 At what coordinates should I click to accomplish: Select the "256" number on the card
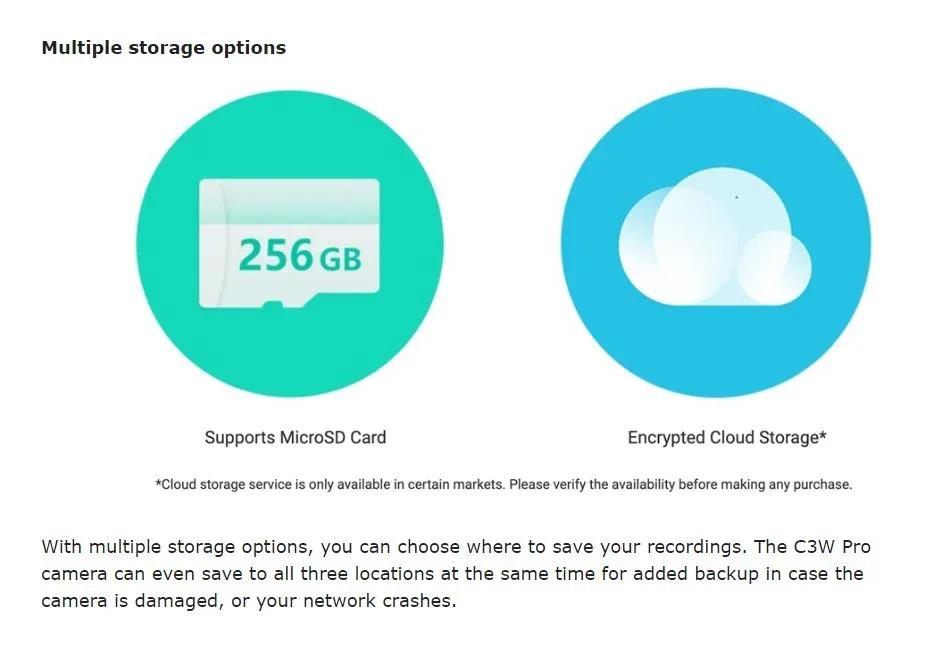click(x=276, y=256)
